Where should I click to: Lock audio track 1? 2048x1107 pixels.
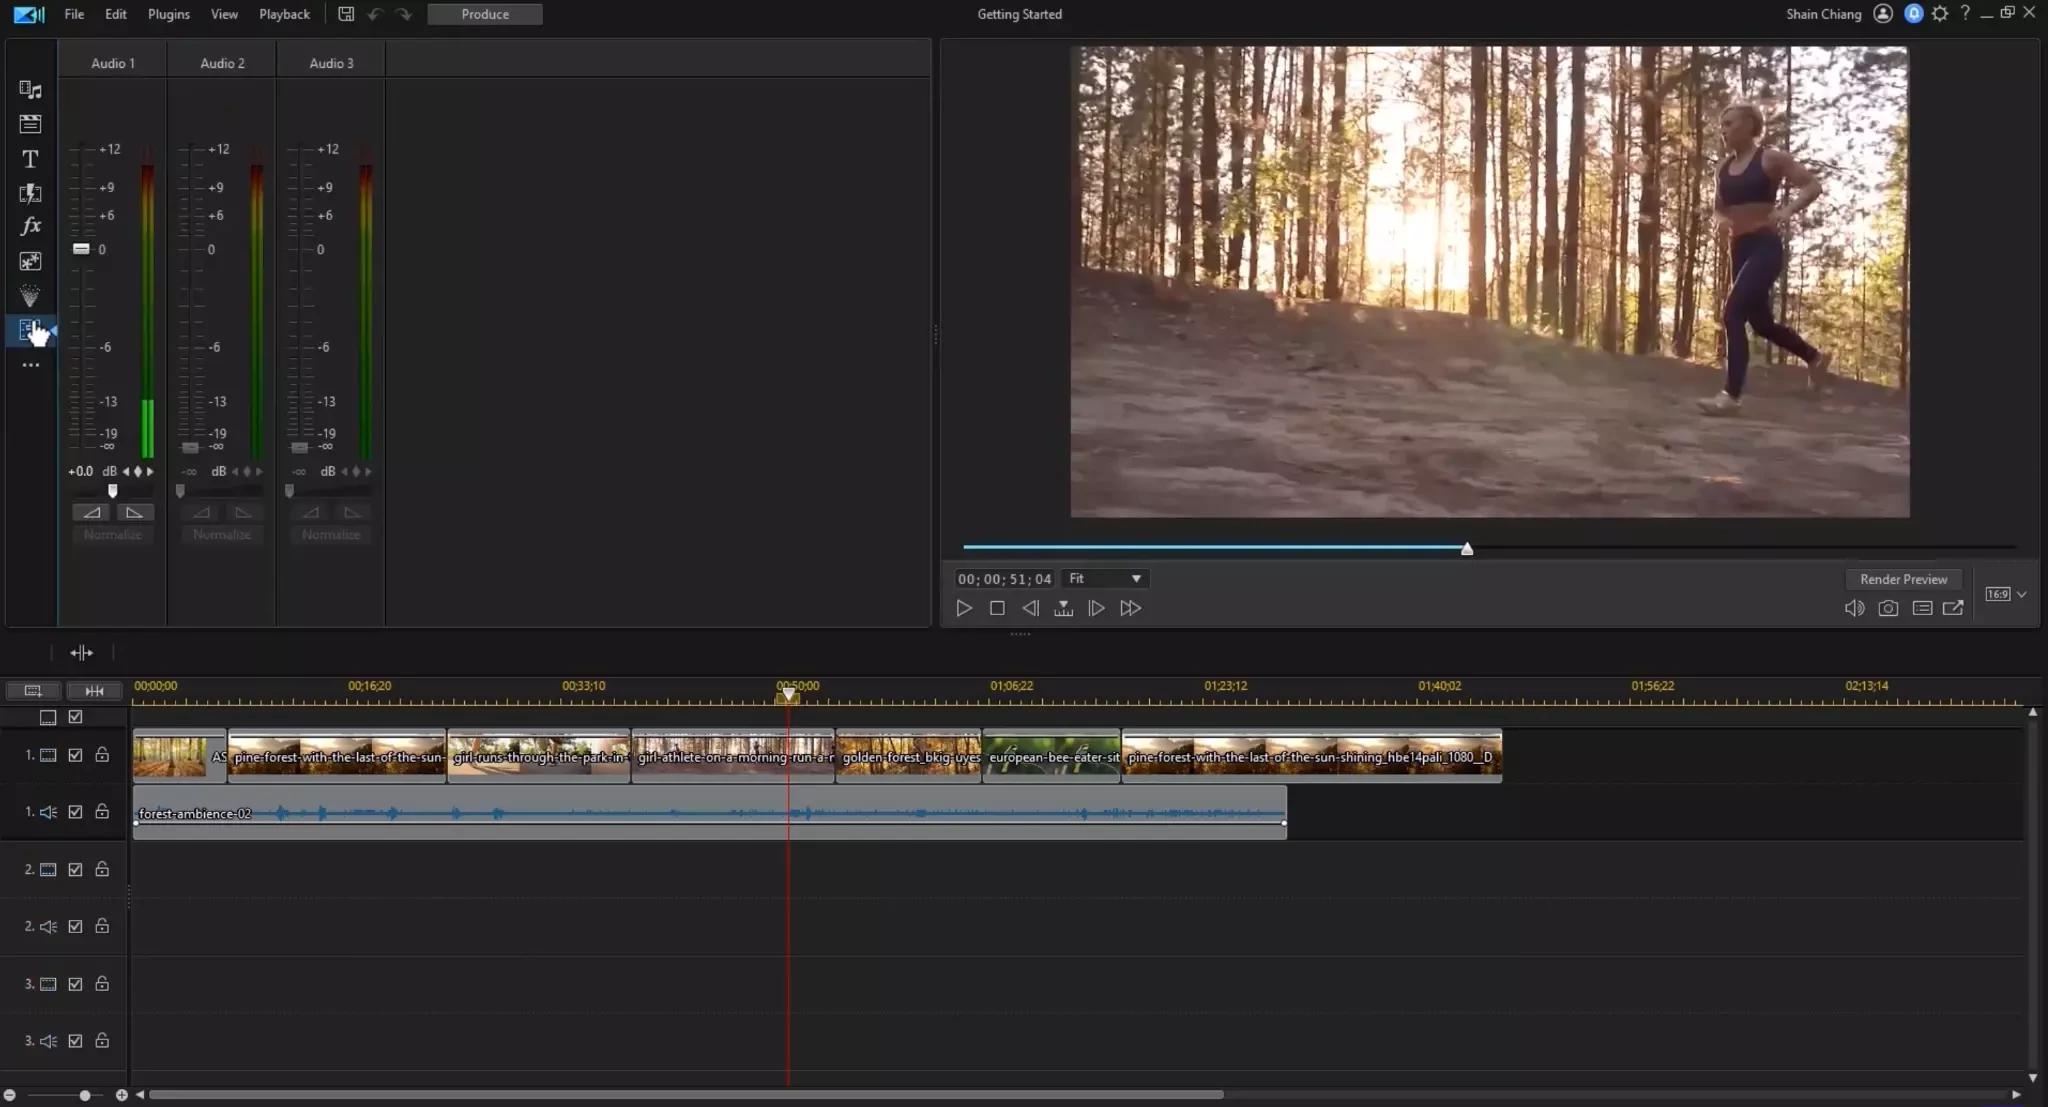point(102,811)
